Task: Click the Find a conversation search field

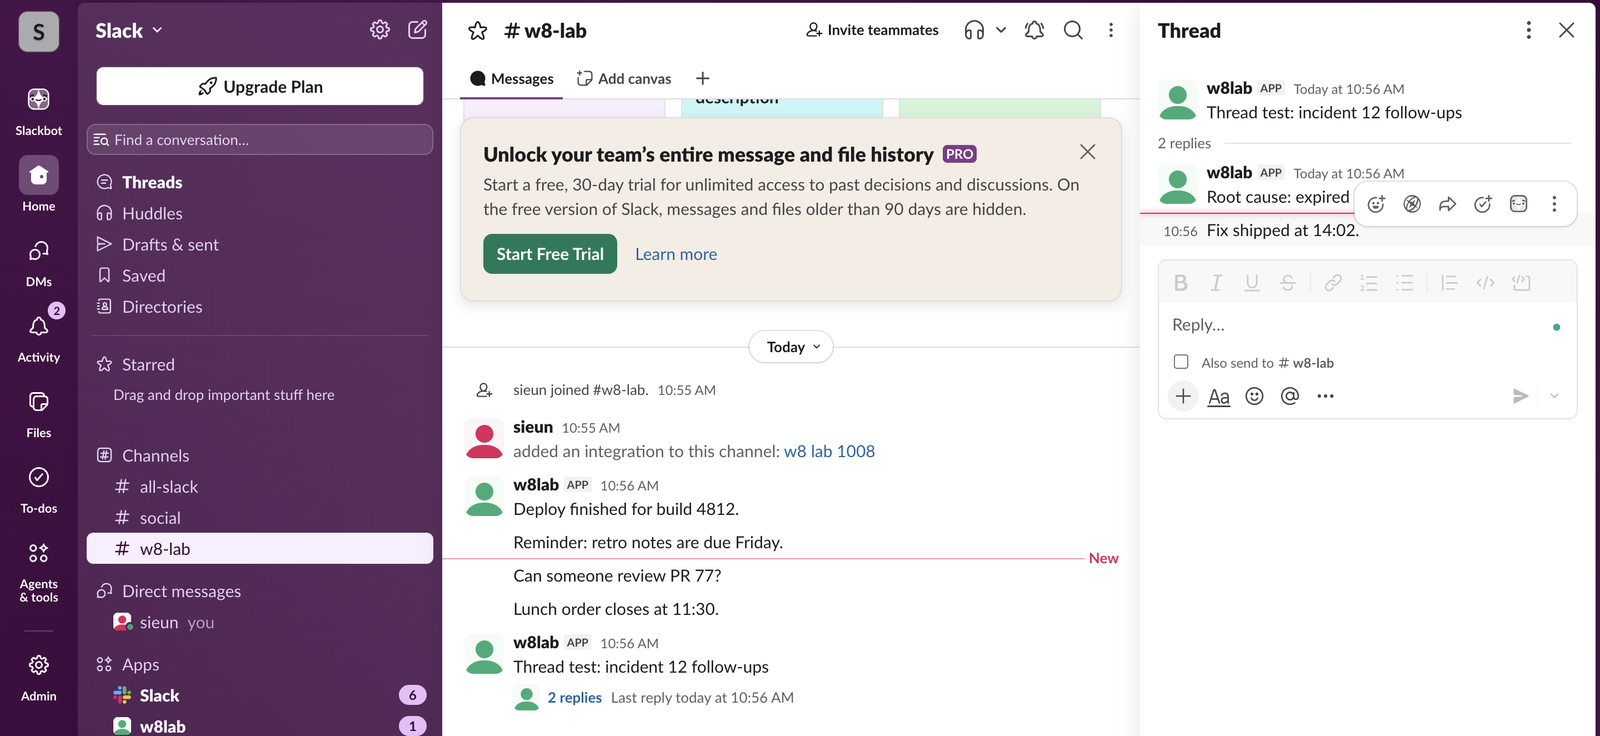Action: point(260,140)
